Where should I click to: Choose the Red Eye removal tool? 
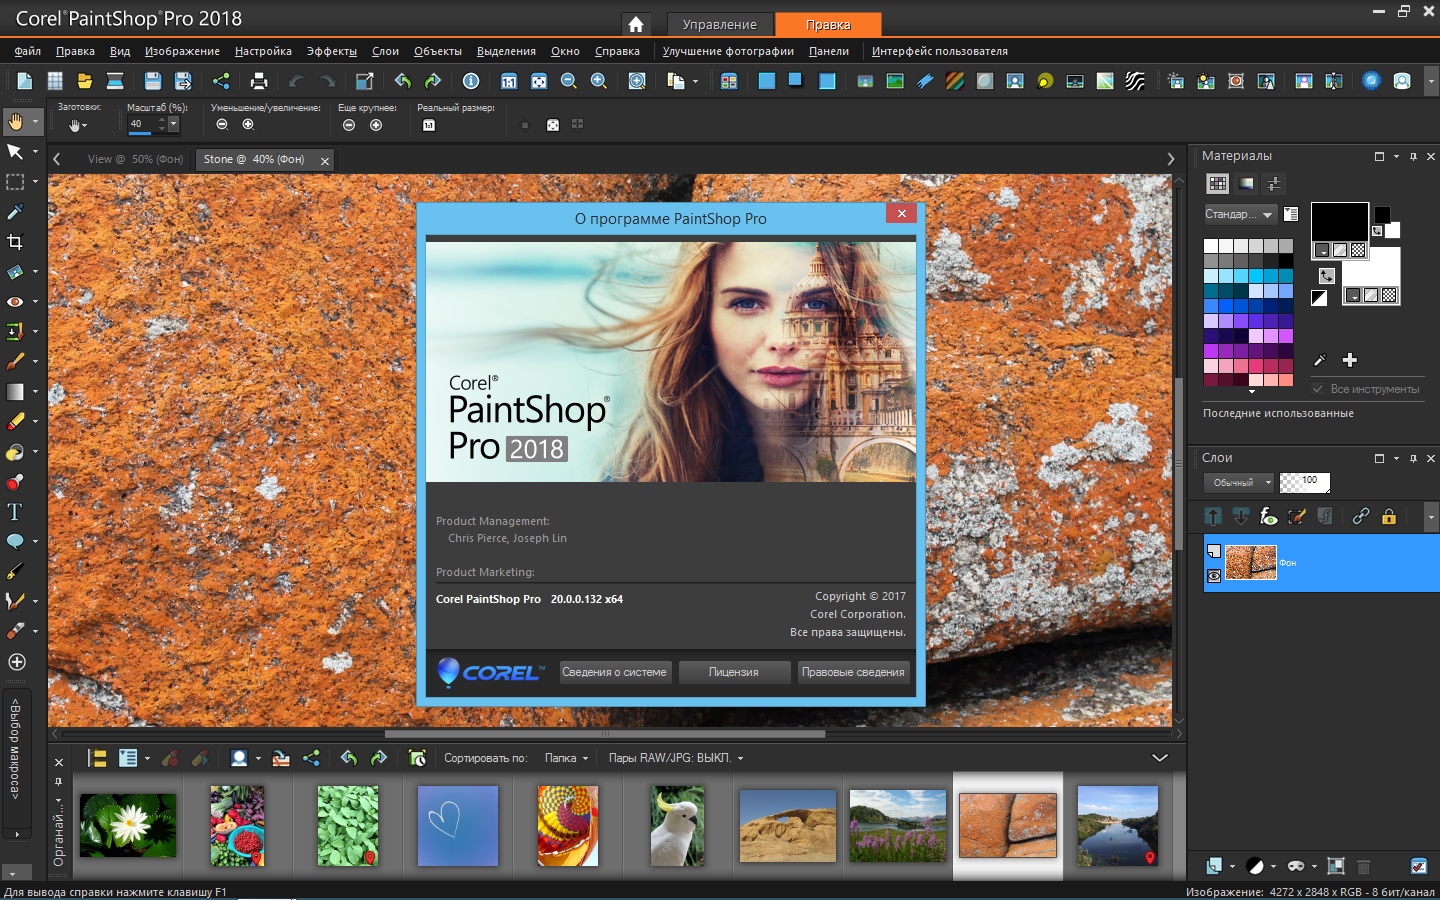point(16,302)
